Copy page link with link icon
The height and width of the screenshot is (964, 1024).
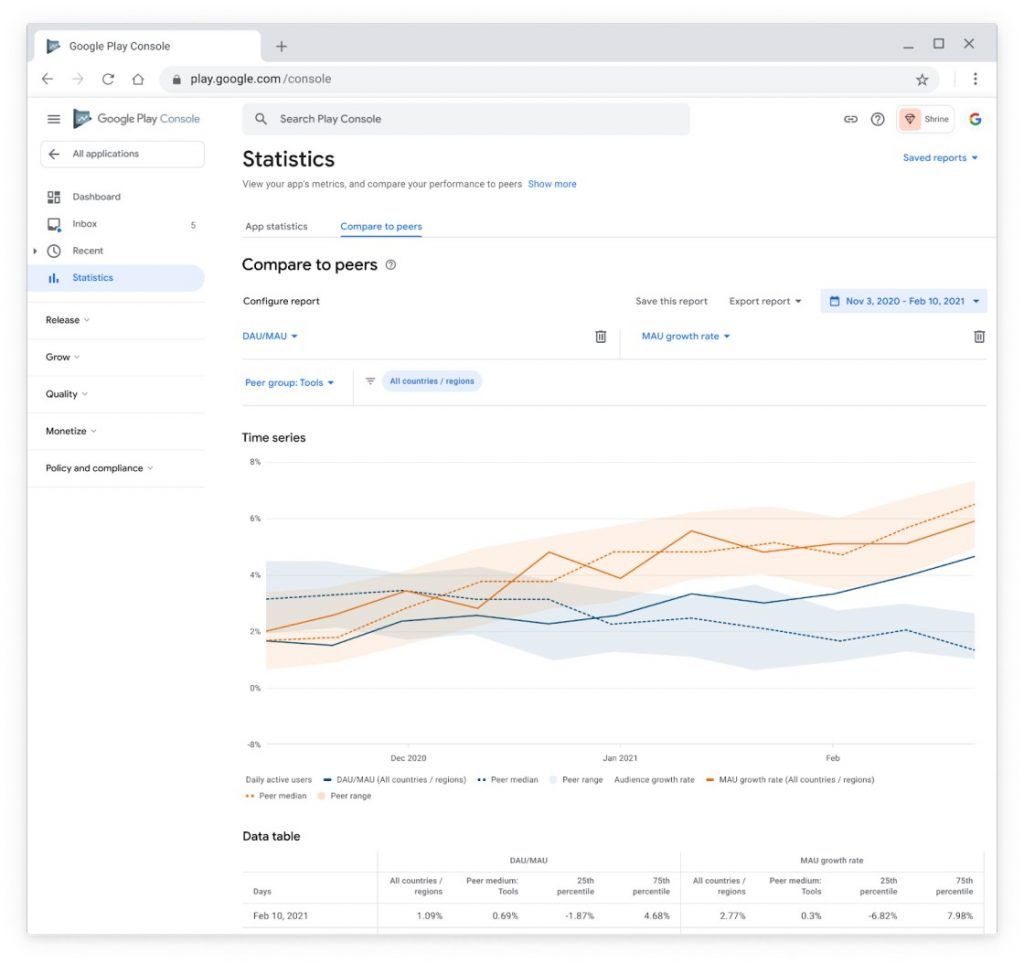850,119
